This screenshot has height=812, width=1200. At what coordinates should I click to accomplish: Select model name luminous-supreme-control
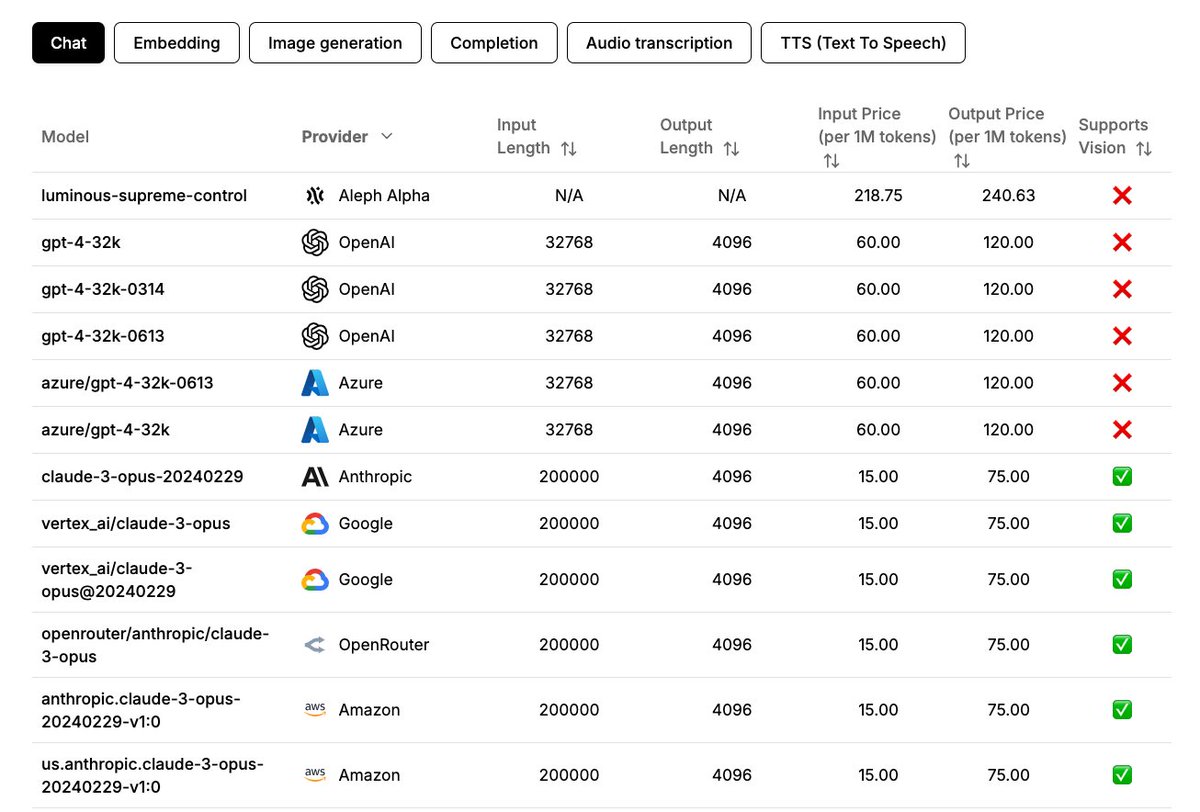point(144,196)
